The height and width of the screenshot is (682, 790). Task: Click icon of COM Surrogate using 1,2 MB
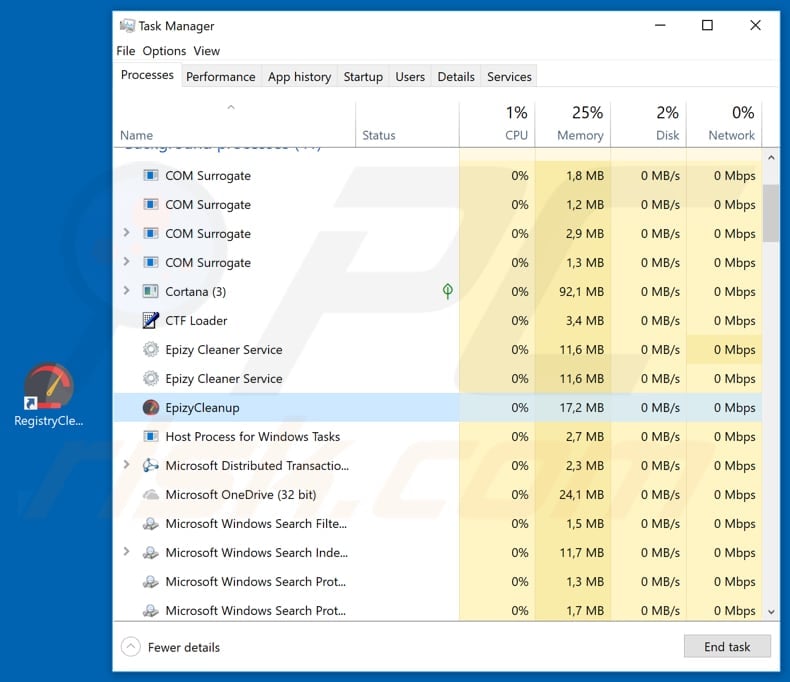click(x=151, y=204)
